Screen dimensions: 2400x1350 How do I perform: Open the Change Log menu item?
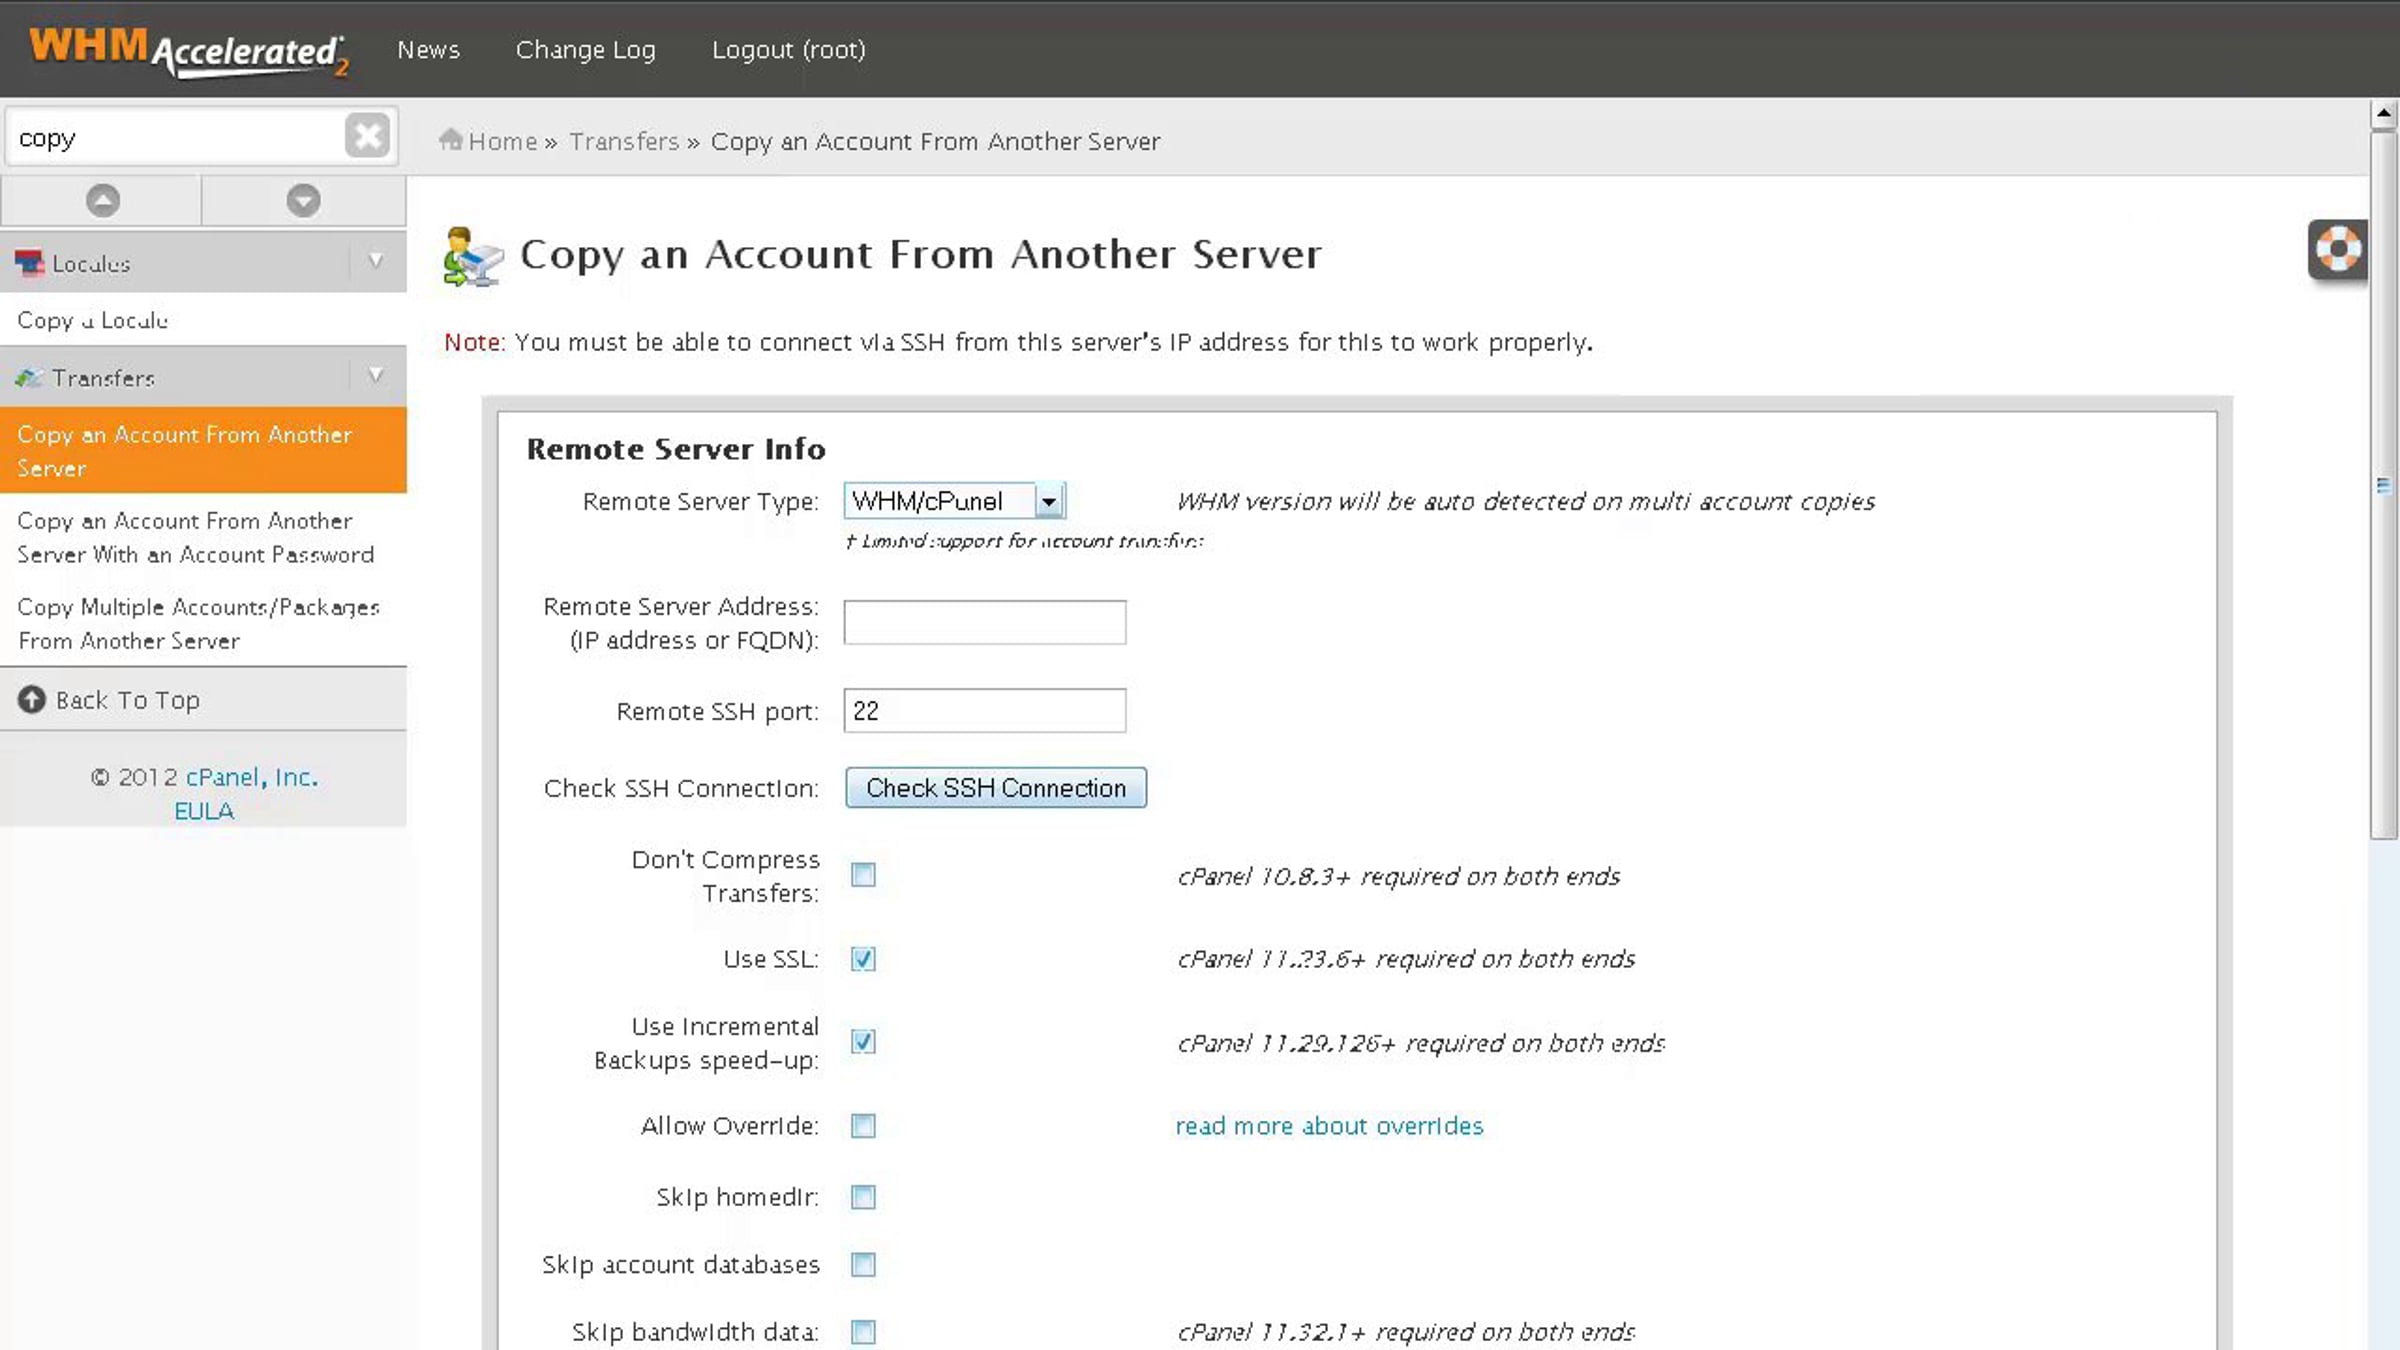pyautogui.click(x=586, y=50)
